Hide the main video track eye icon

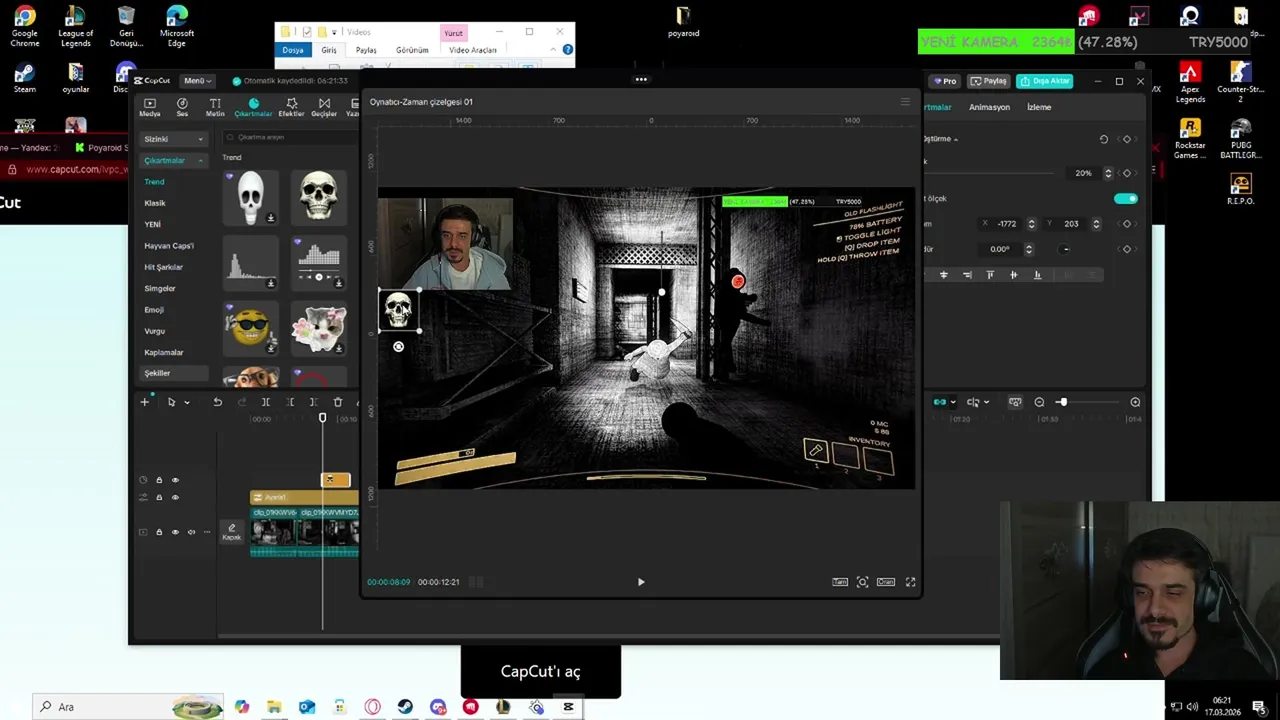175,532
